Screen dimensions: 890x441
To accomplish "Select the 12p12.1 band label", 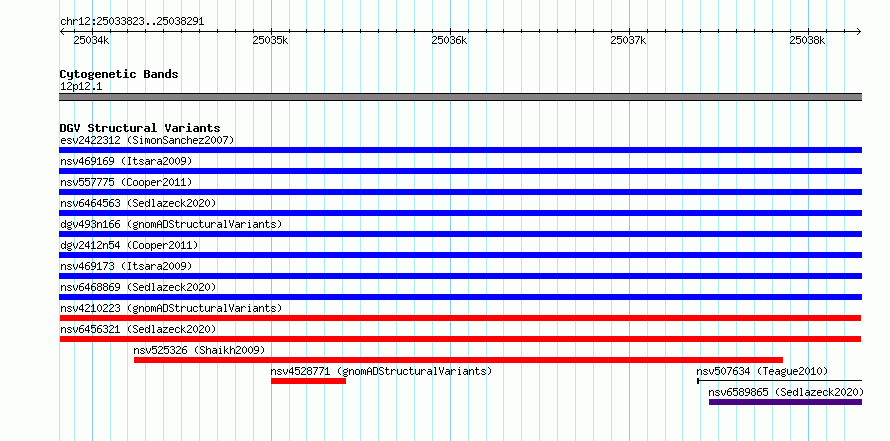I will point(81,86).
